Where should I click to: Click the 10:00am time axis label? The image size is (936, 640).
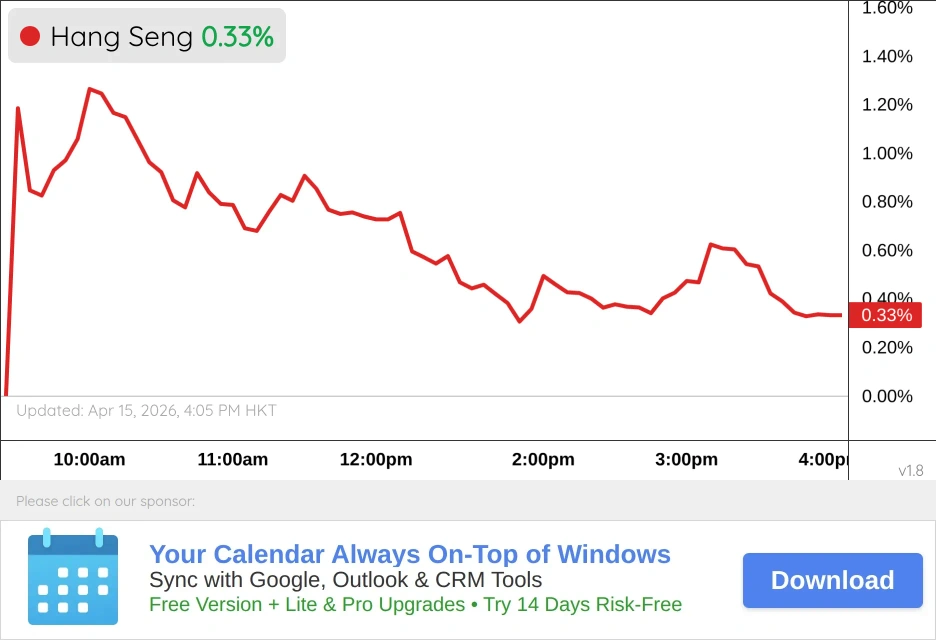point(89,460)
